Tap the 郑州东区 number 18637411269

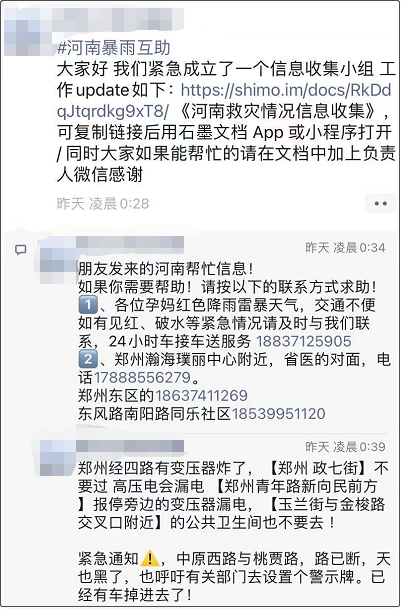(201, 395)
